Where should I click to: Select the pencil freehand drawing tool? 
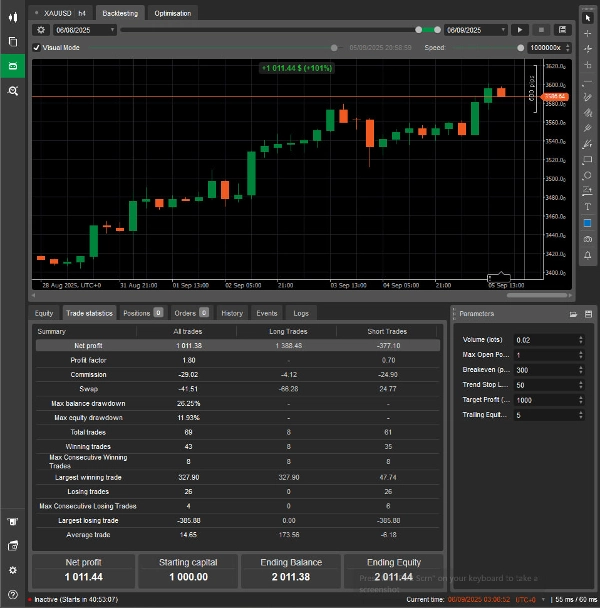pyautogui.click(x=588, y=97)
